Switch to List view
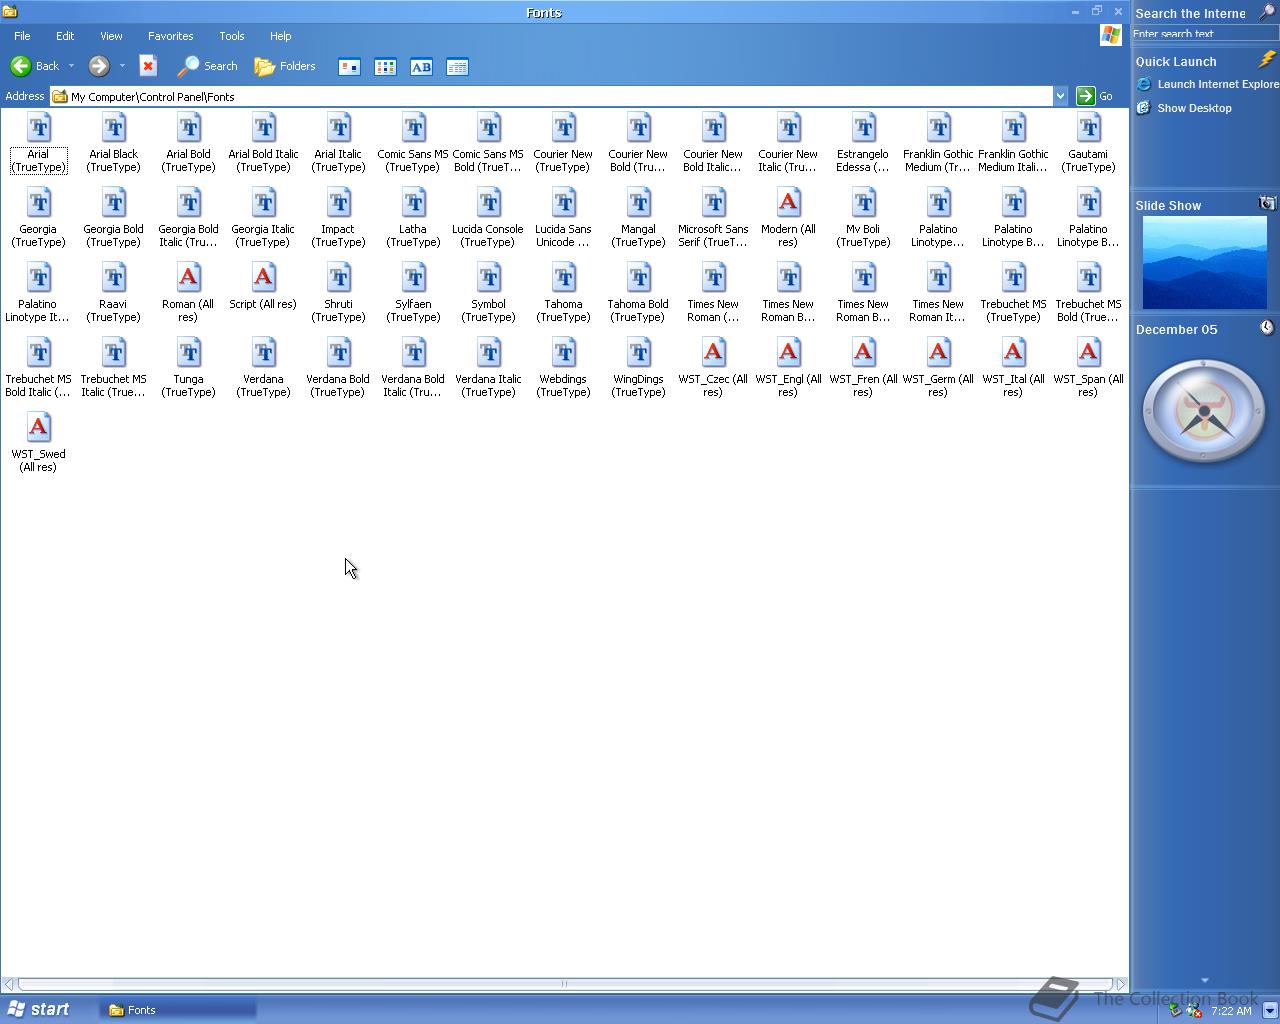Screen dimensions: 1280x1024 click(x=385, y=66)
